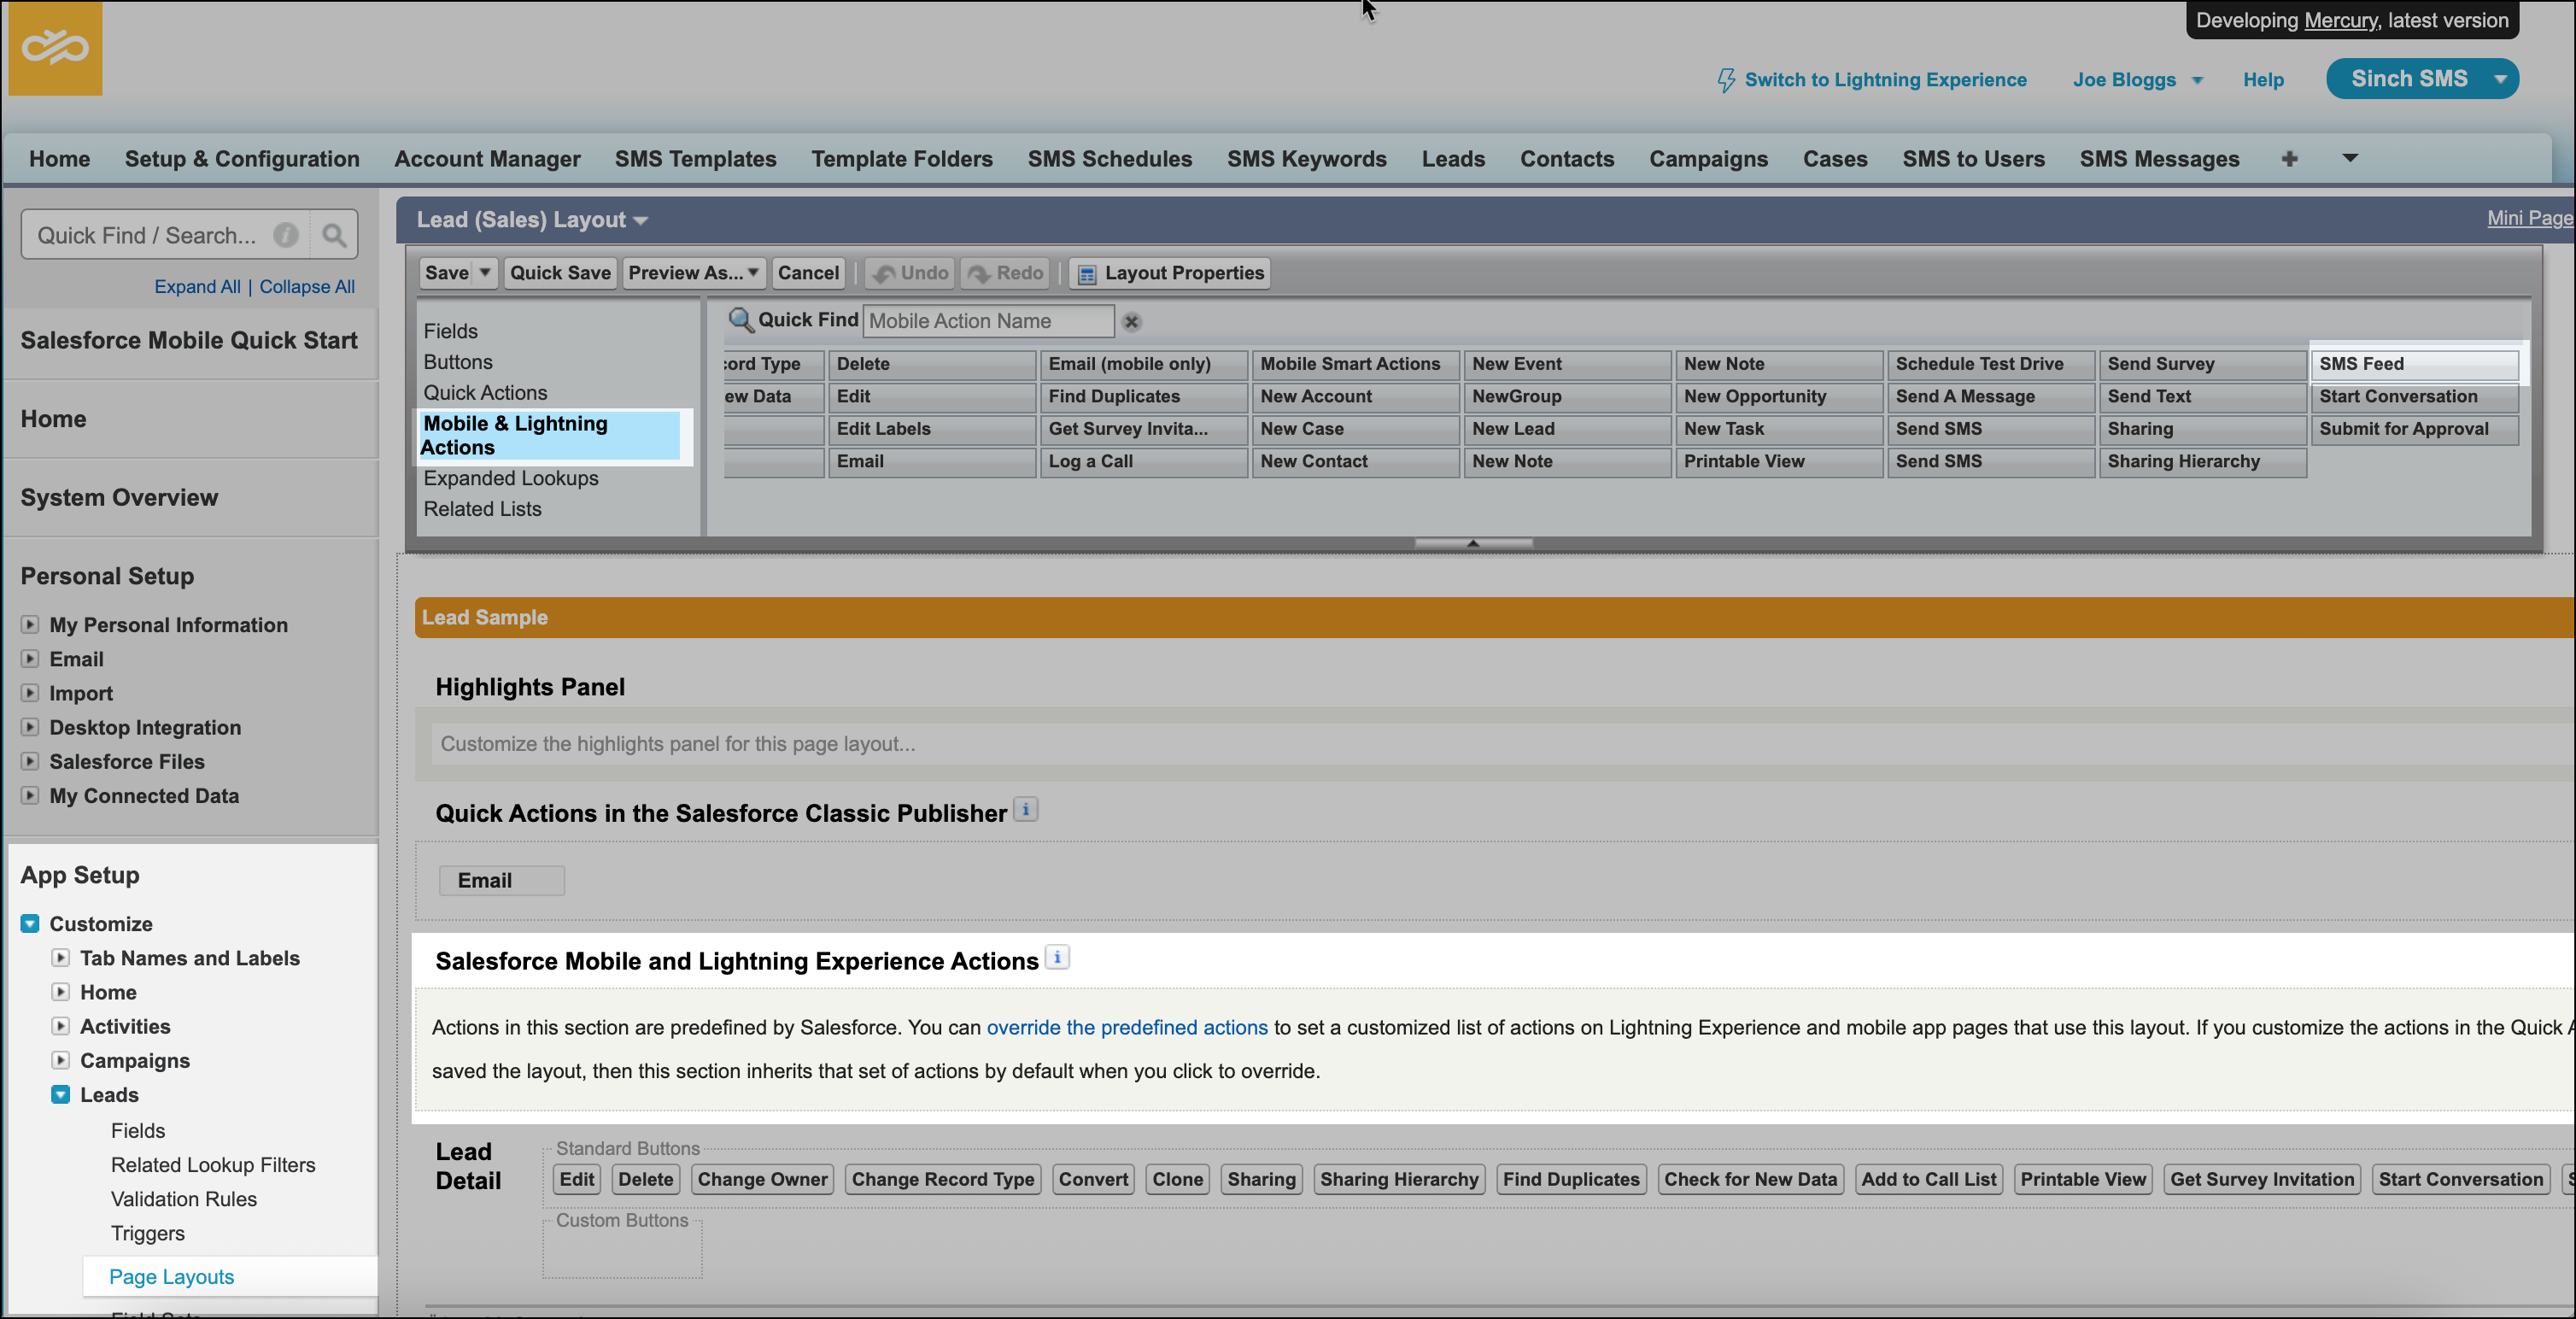The width and height of the screenshot is (2576, 1319).
Task: Open the Account Manager tab
Action: [x=487, y=159]
